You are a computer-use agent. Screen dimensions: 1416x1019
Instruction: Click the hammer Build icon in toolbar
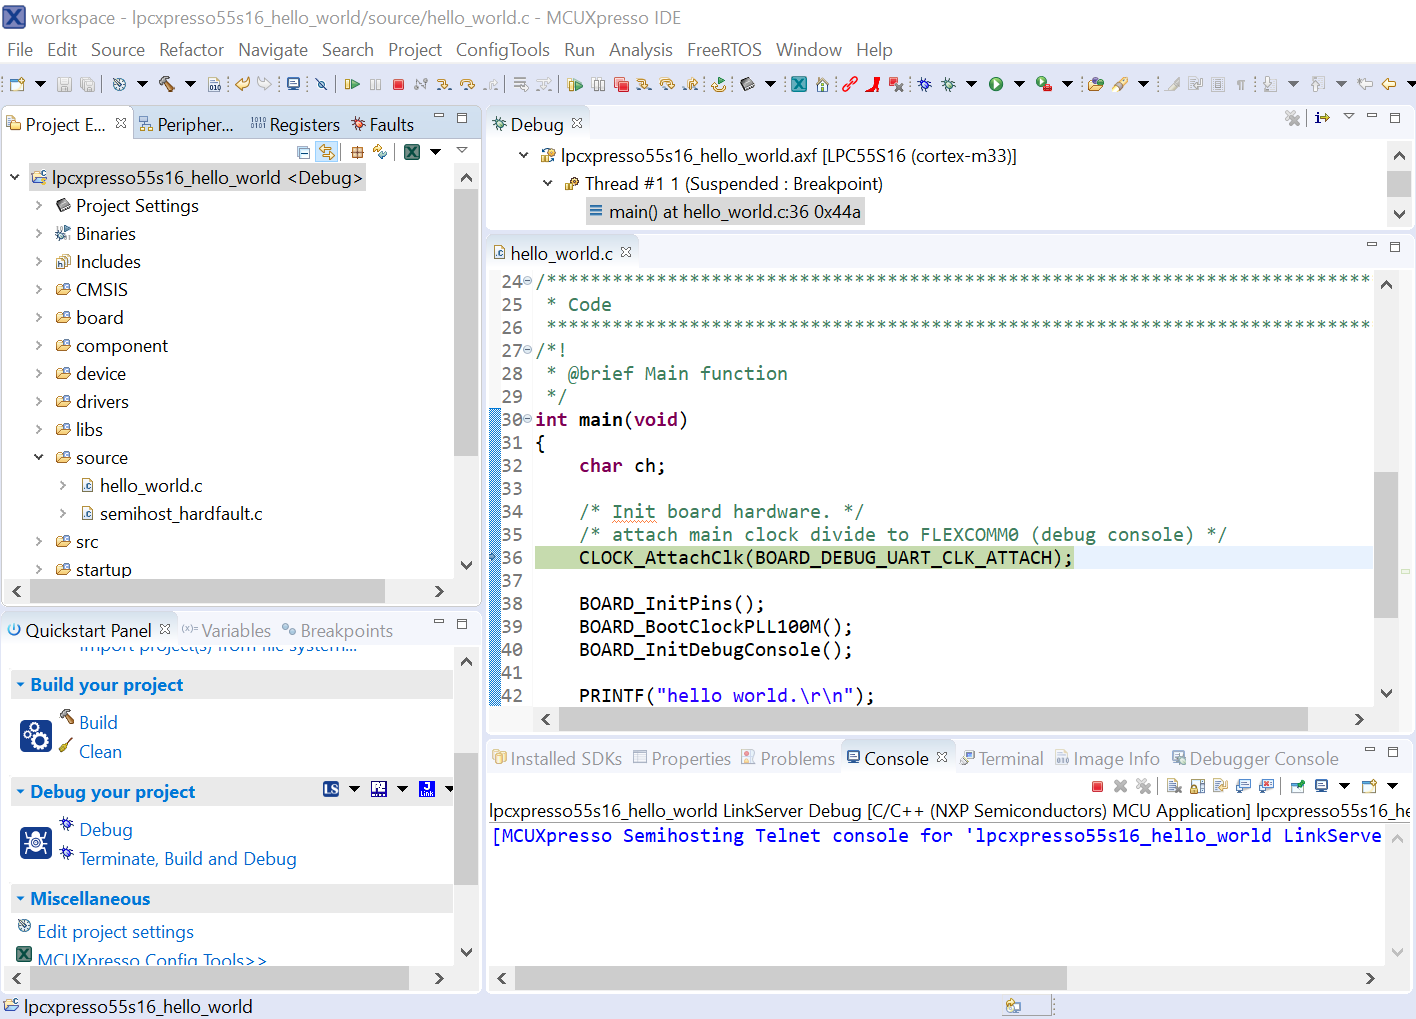[x=166, y=85]
